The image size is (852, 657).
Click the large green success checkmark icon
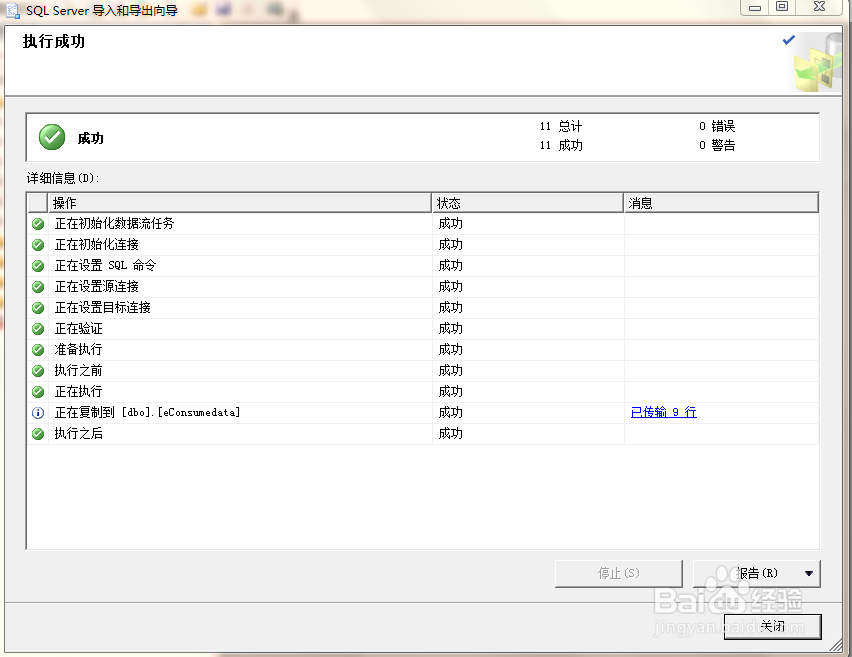coord(52,137)
